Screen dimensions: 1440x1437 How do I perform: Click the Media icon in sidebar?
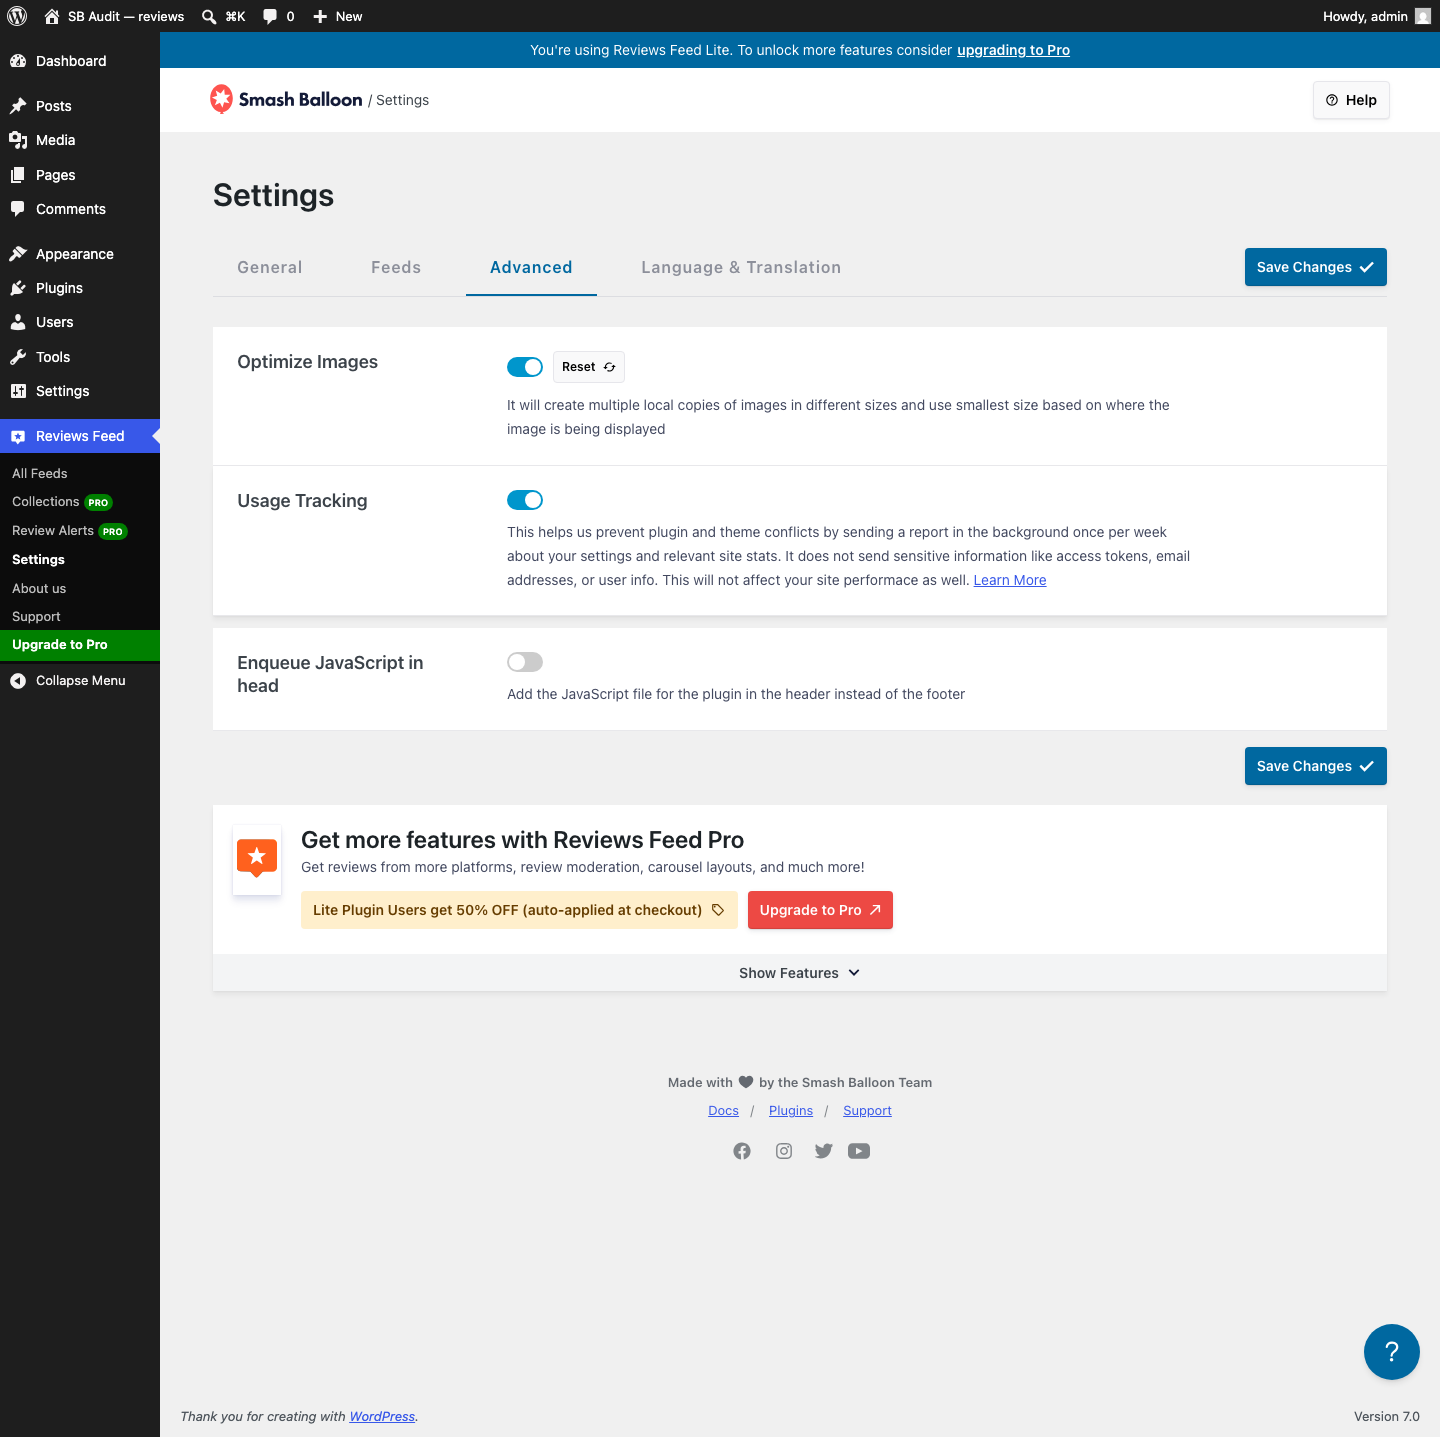point(18,140)
